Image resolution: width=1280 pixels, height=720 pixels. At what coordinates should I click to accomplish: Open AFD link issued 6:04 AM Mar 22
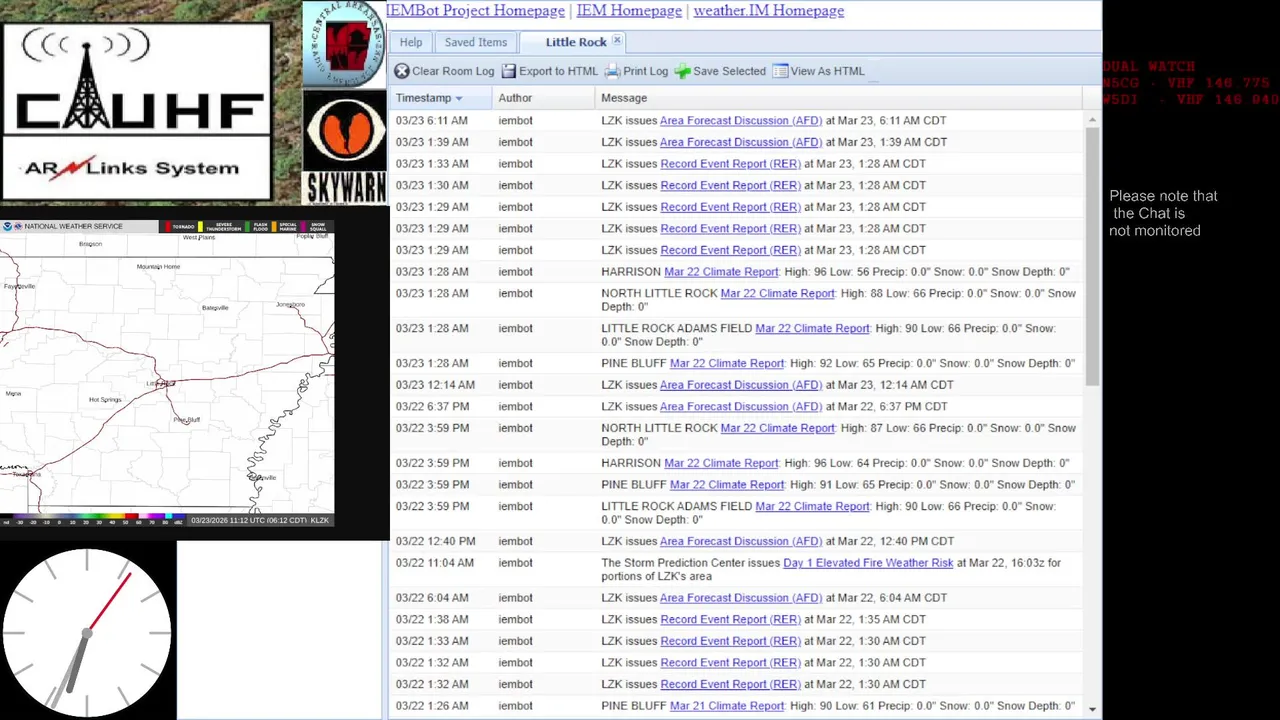741,598
